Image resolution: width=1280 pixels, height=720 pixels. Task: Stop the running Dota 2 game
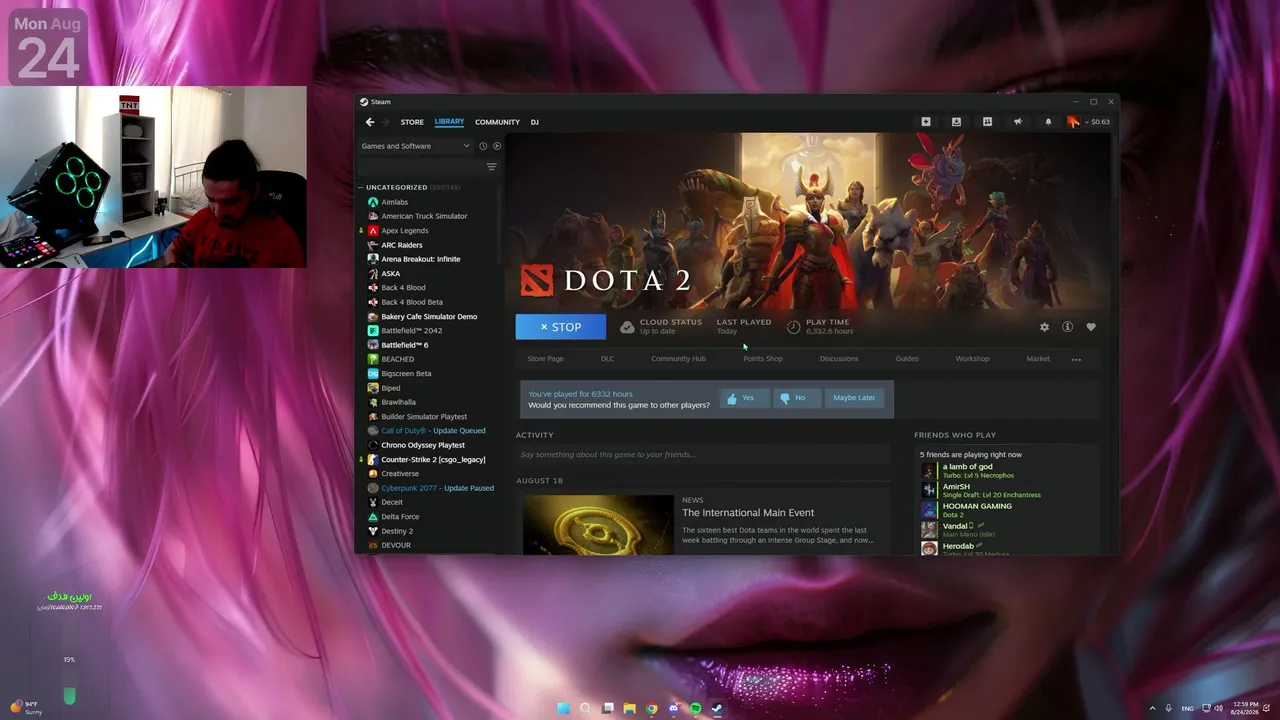[x=561, y=327]
